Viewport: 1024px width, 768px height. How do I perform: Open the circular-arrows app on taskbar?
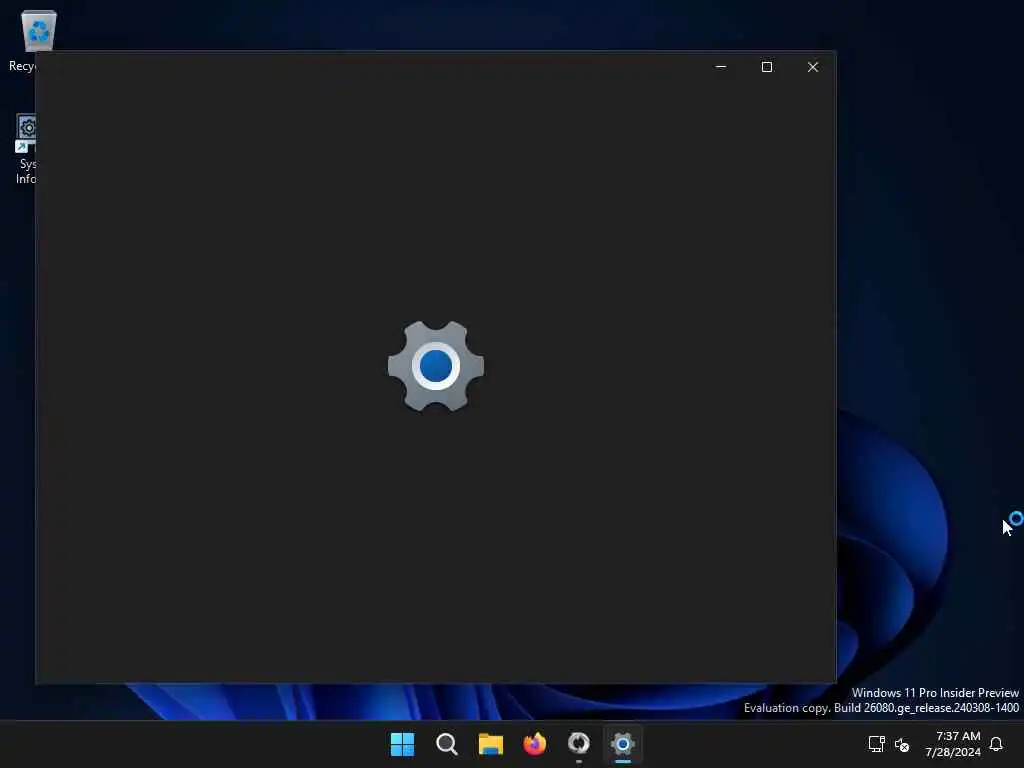tap(579, 744)
